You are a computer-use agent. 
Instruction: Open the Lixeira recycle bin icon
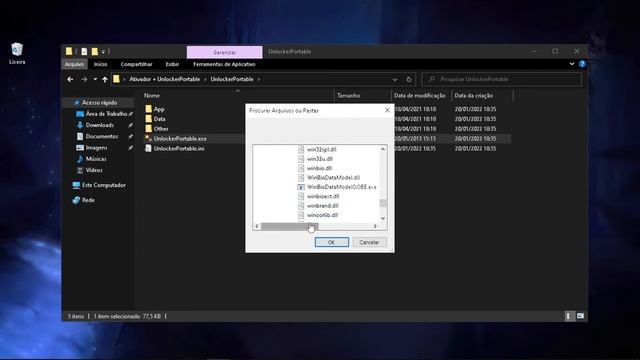tap(17, 53)
